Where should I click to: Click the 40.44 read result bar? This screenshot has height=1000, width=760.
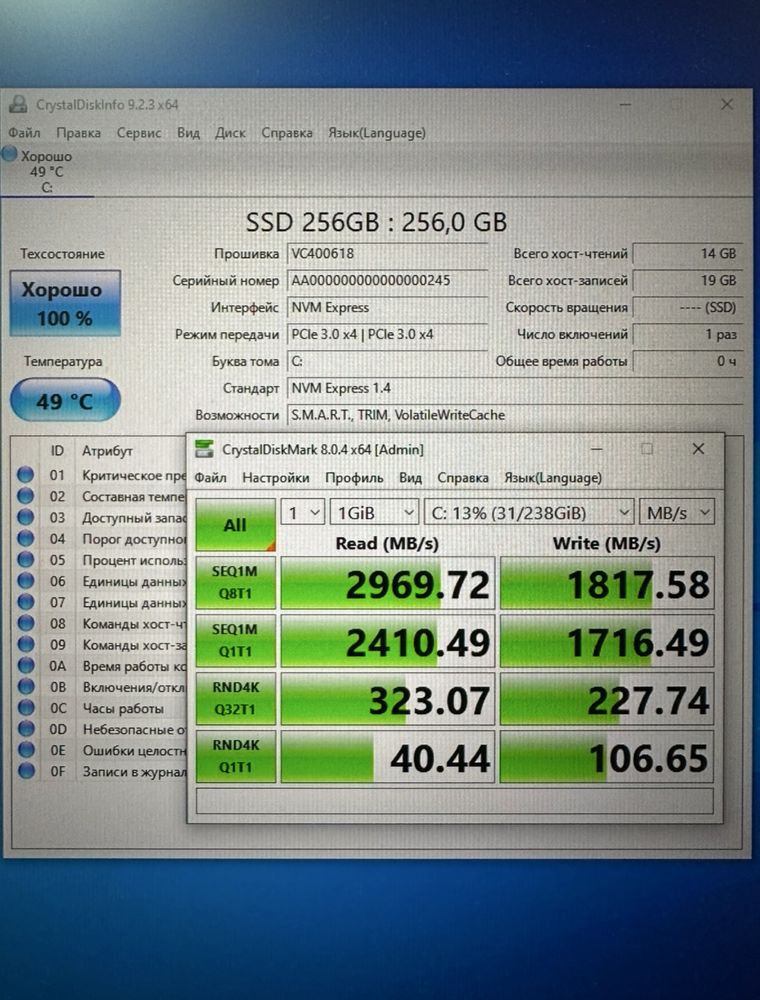coord(388,757)
